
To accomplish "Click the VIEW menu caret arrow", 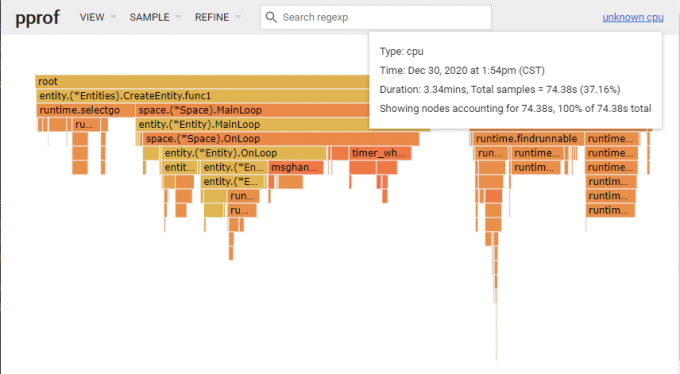I will click(x=113, y=17).
